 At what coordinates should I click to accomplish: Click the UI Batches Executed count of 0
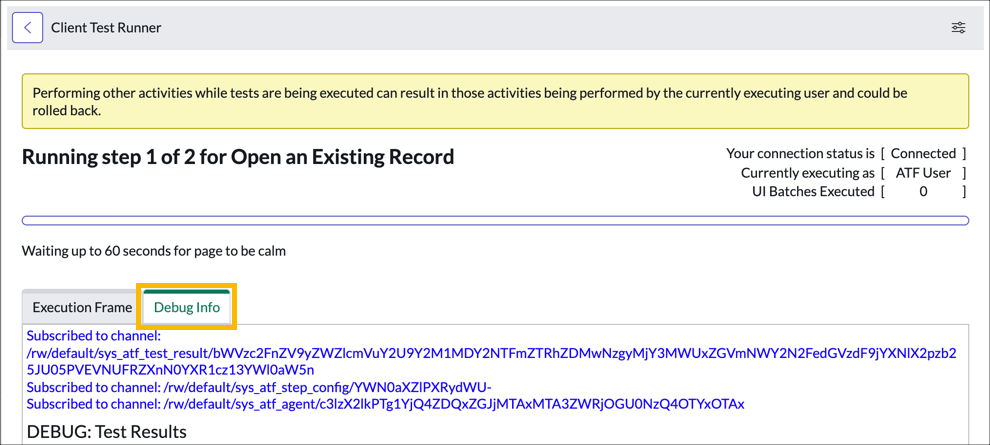pos(923,192)
